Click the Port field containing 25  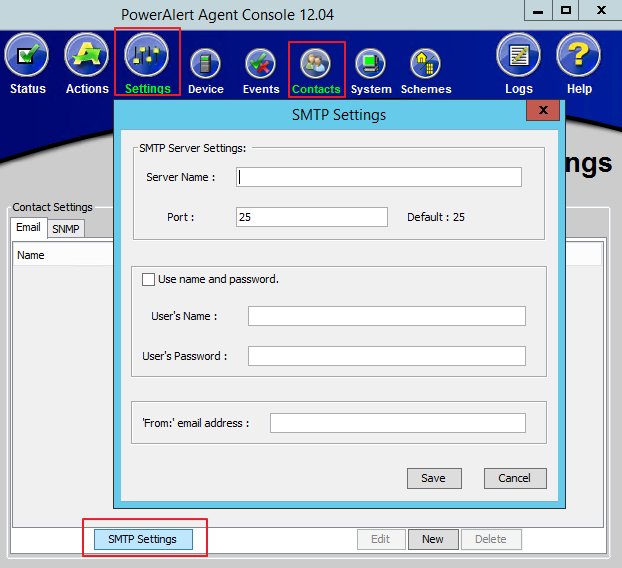(x=312, y=217)
